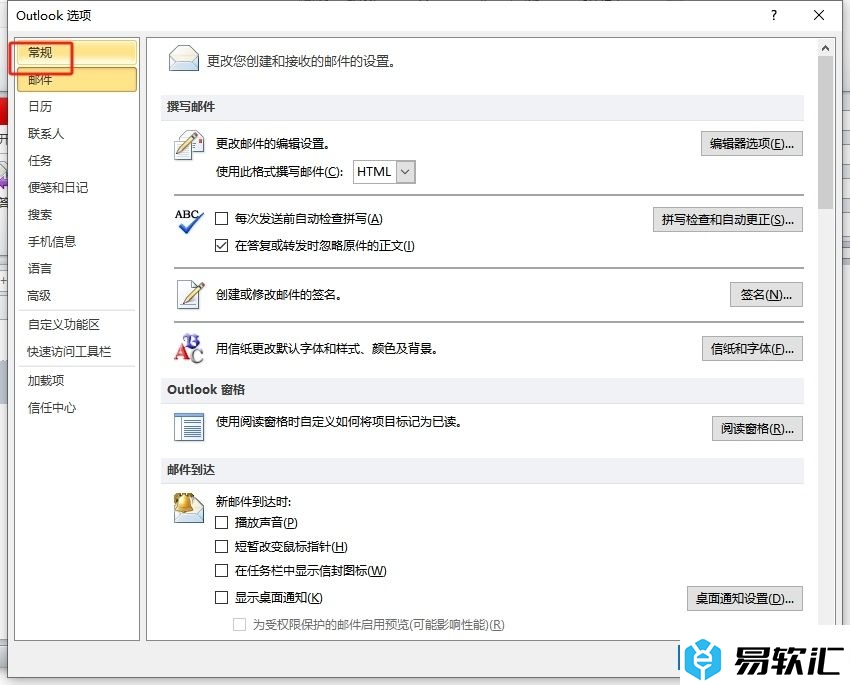Click the help question mark icon
Screen dimensions: 850x685
click(x=774, y=15)
